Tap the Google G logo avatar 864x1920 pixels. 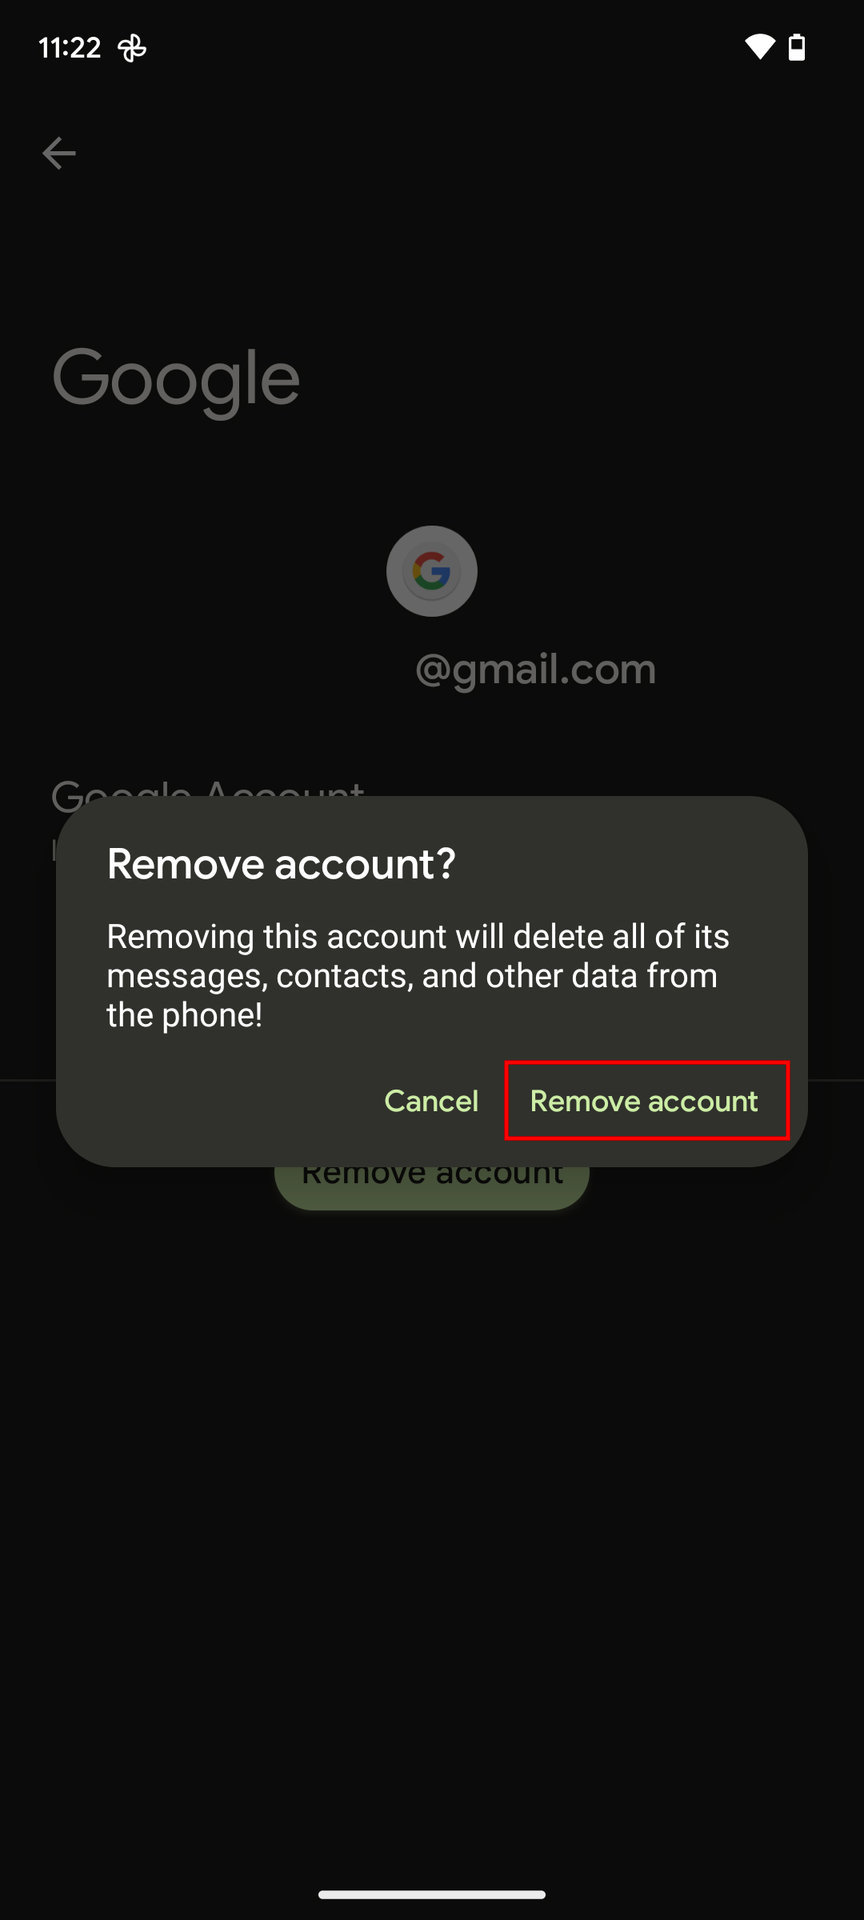(432, 571)
